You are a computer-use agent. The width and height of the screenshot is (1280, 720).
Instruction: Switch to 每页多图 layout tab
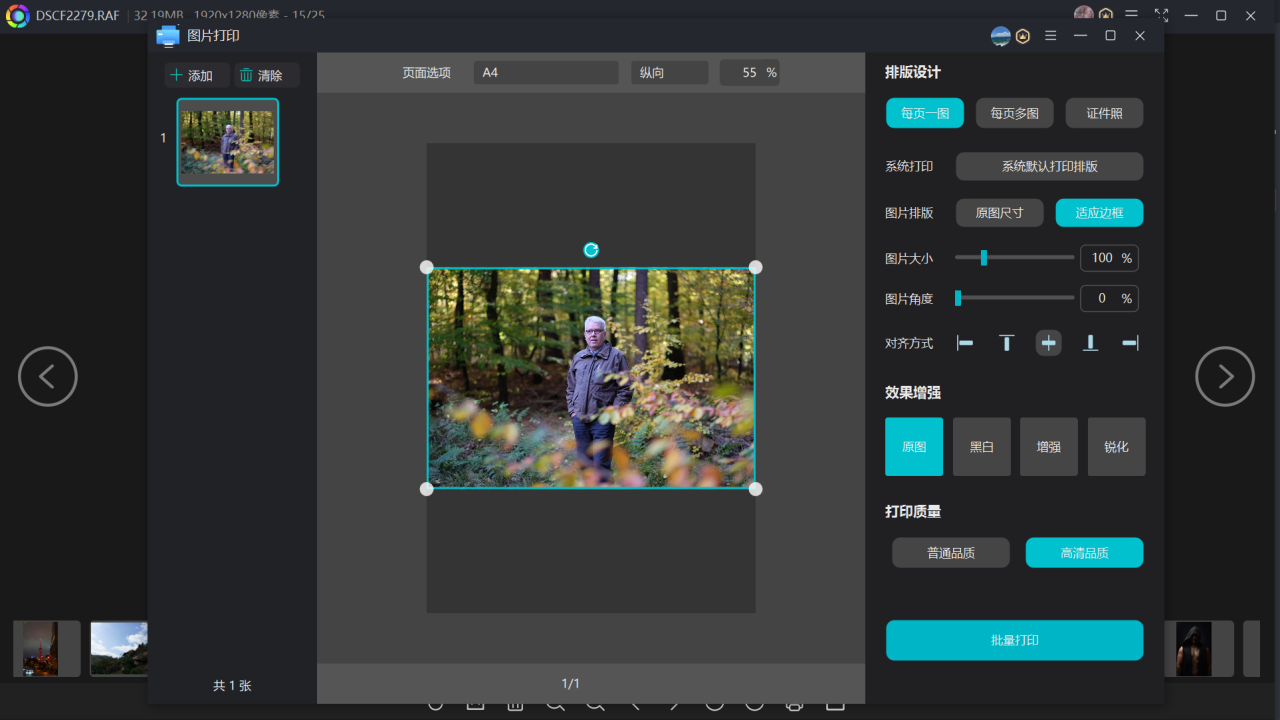pos(1014,113)
